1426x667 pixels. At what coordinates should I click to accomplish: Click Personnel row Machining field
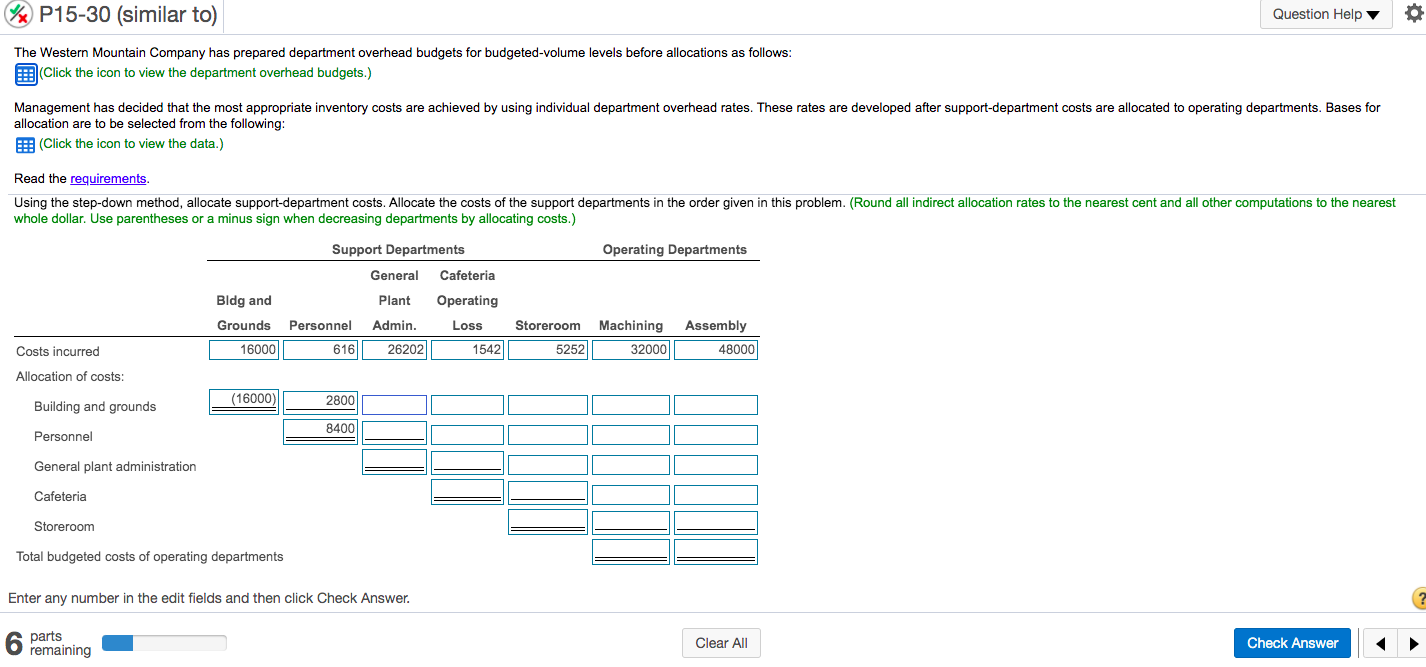pos(631,435)
